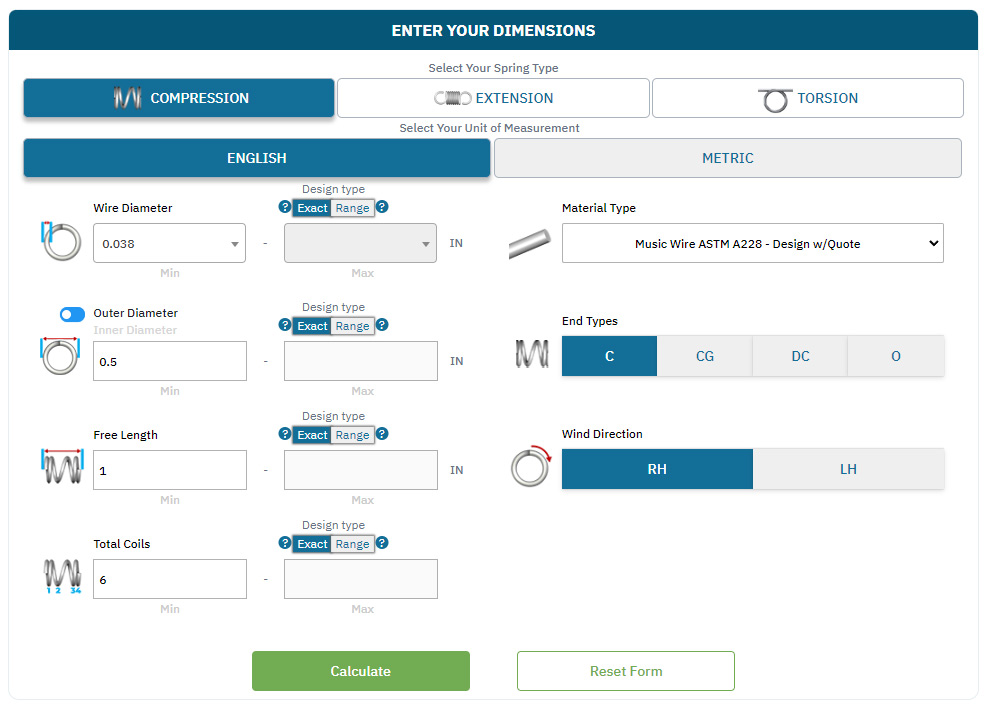Click help icon right of Free Length Range
Viewport: 989px width, 711px height.
point(382,435)
